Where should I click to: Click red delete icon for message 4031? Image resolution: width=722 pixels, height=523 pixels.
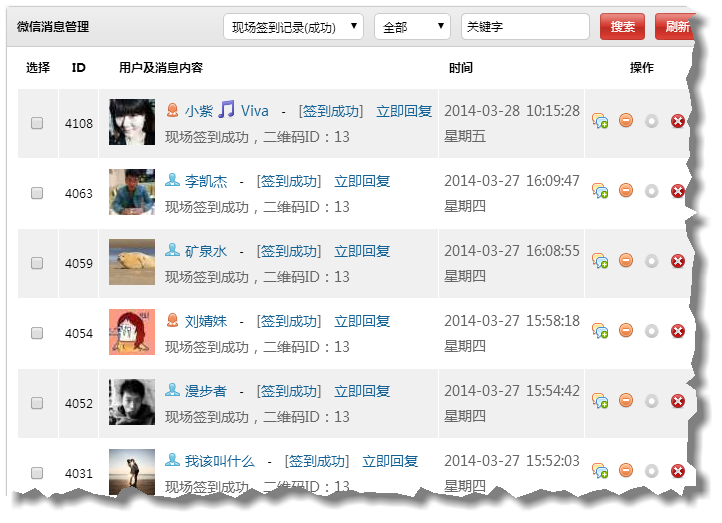pos(677,471)
